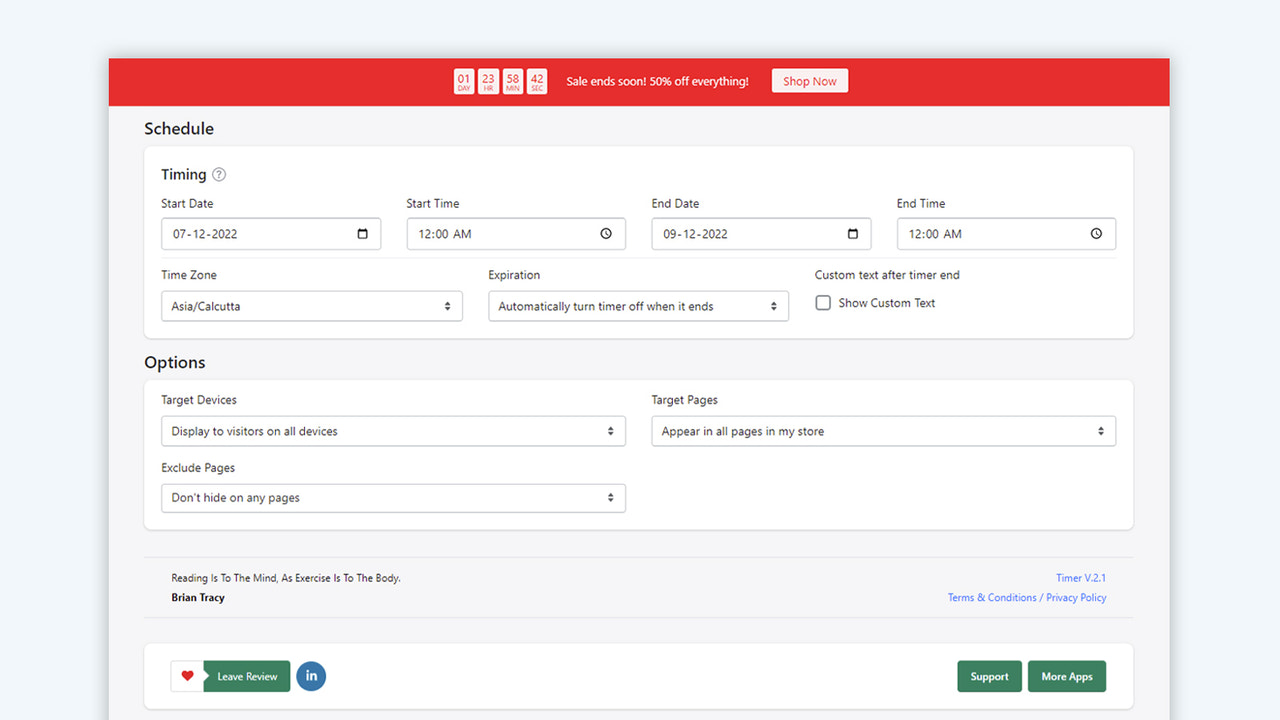Click the More Apps button
The height and width of the screenshot is (720, 1280).
pyautogui.click(x=1066, y=676)
